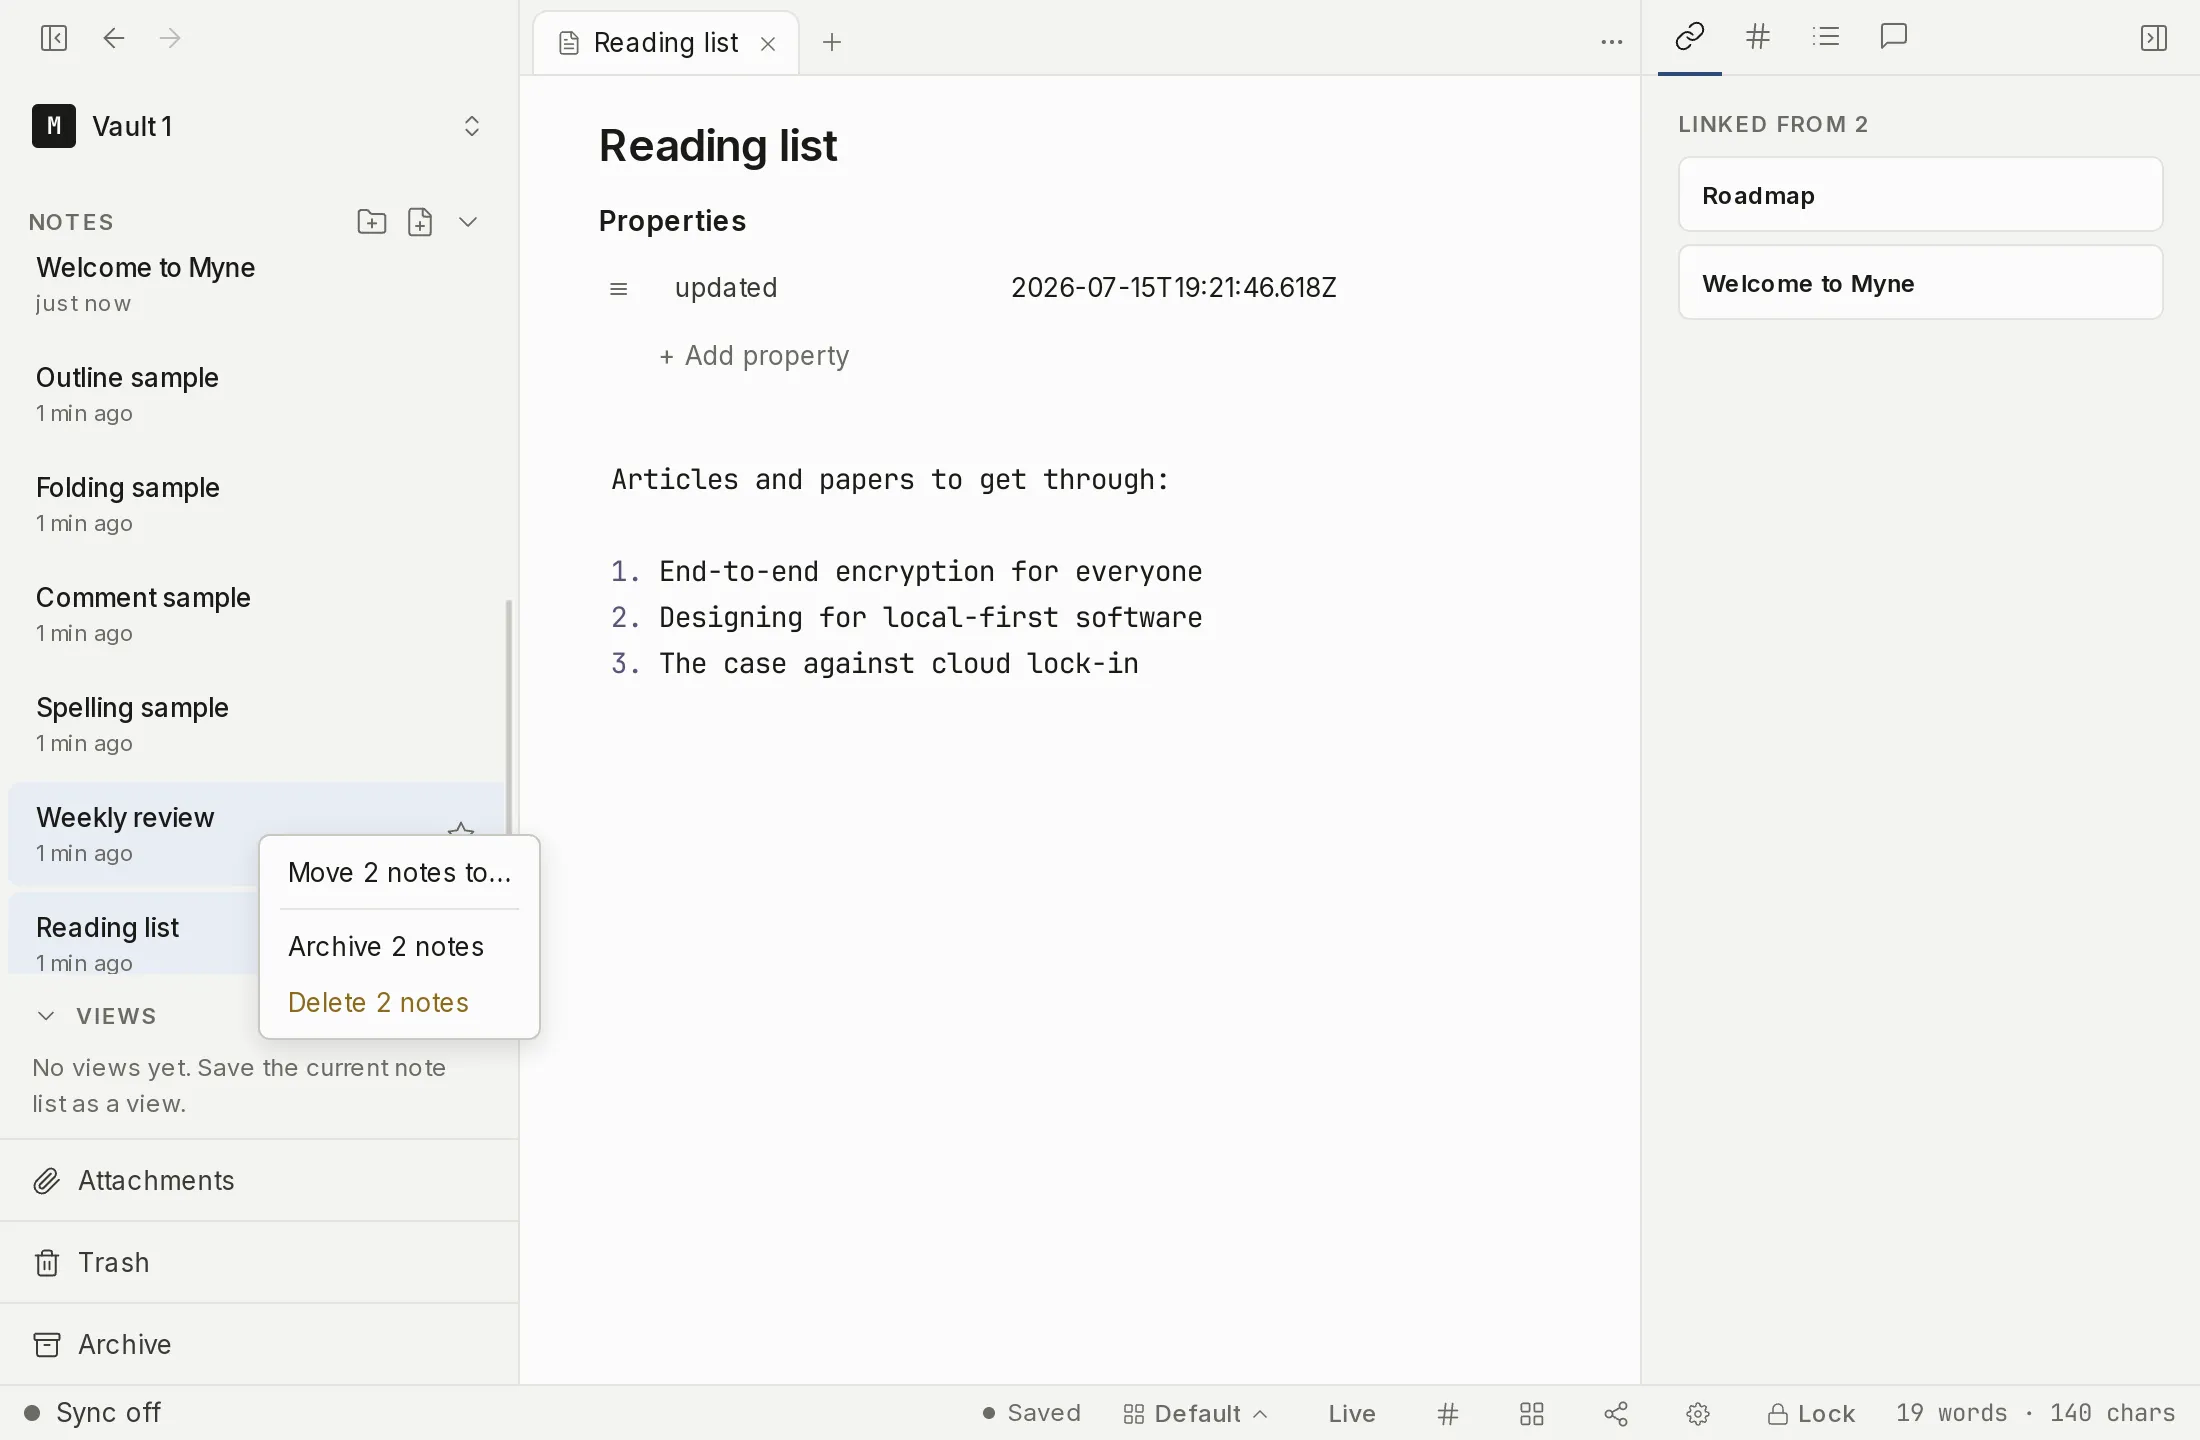This screenshot has height=1440, width=2200.
Task: Open the Vault 1 switcher
Action: click(x=258, y=126)
